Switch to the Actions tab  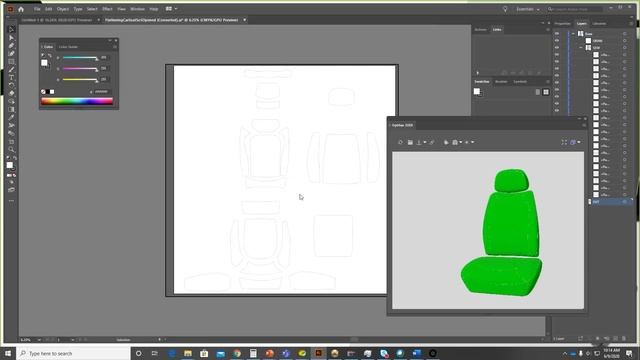(x=480, y=29)
